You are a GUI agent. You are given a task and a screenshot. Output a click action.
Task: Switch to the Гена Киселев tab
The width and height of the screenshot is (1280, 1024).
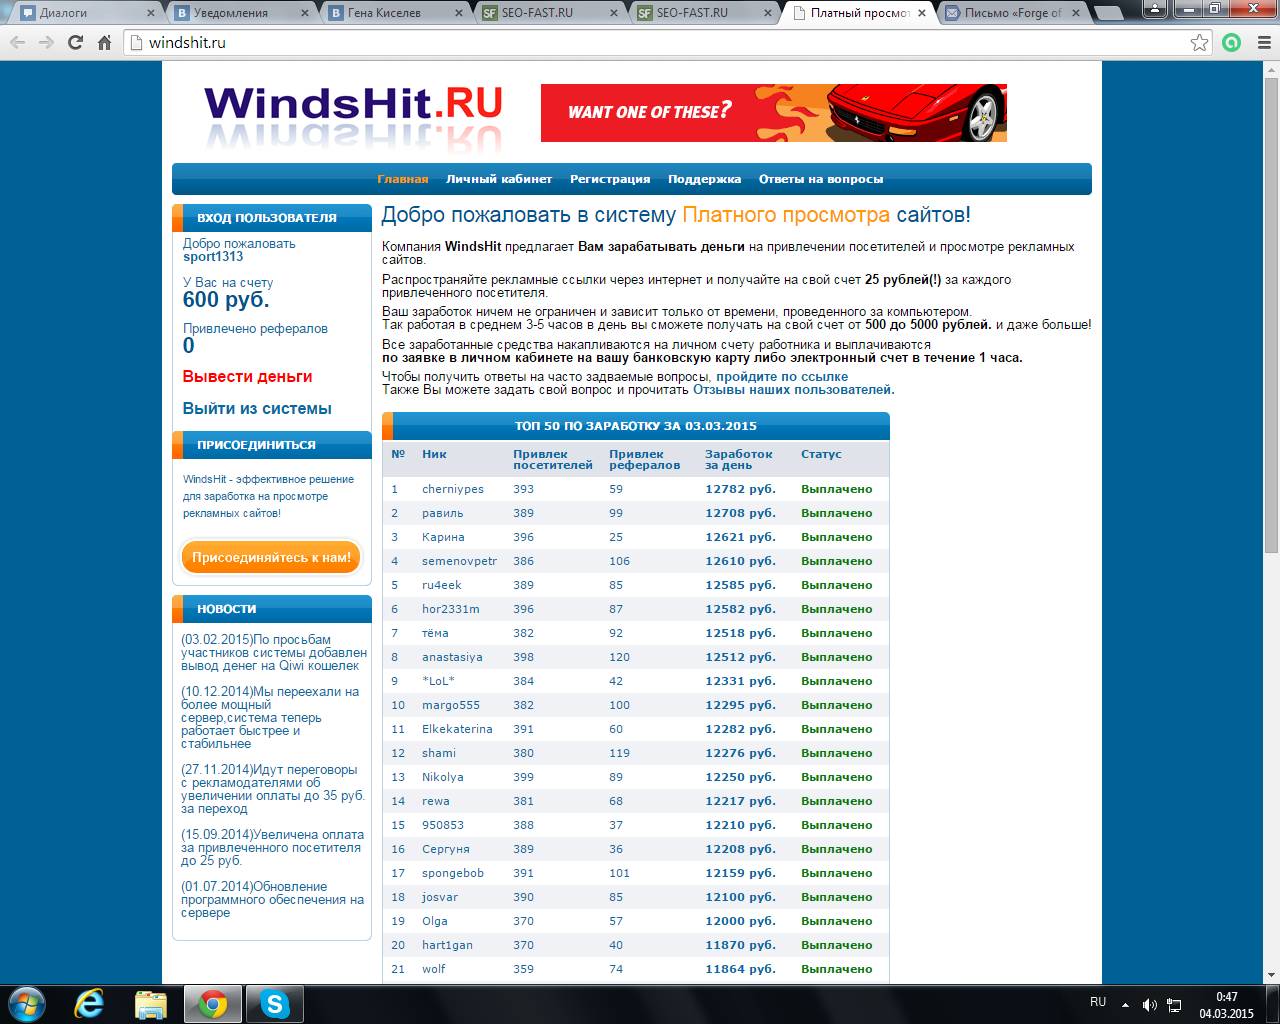click(393, 13)
